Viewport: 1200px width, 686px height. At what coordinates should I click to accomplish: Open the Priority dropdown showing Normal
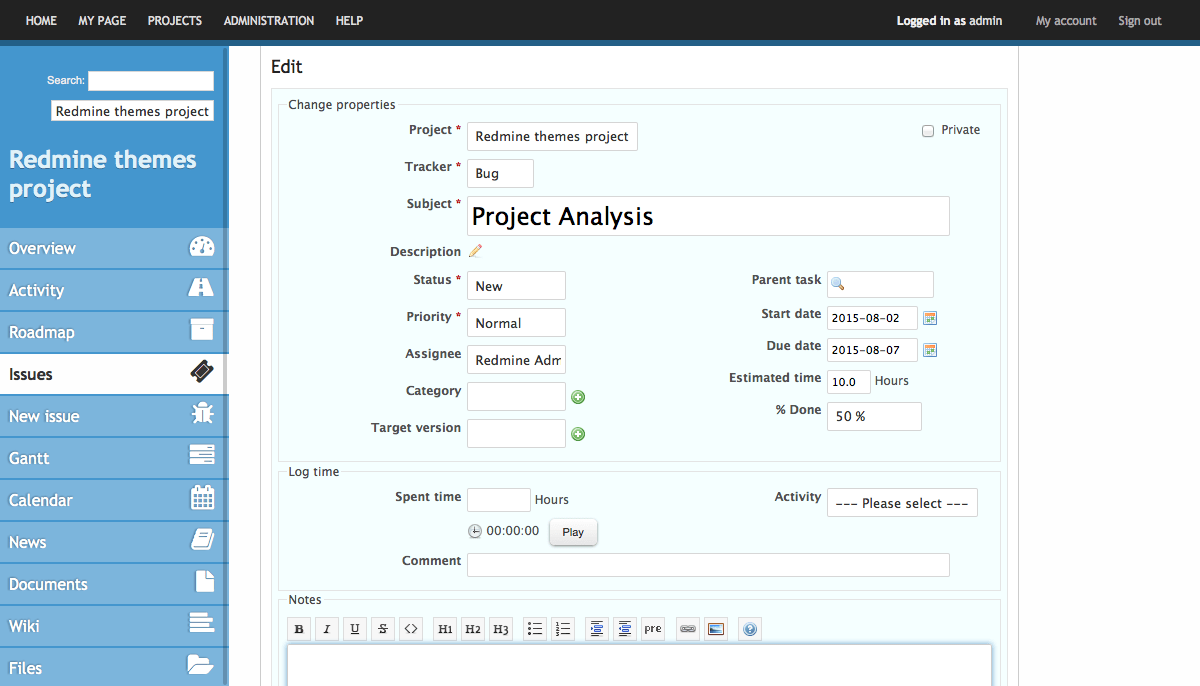point(516,323)
